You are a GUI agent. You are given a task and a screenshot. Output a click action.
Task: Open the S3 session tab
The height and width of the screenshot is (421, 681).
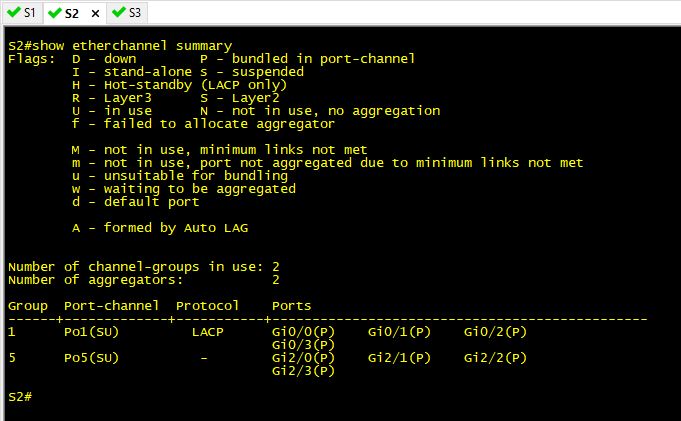127,13
